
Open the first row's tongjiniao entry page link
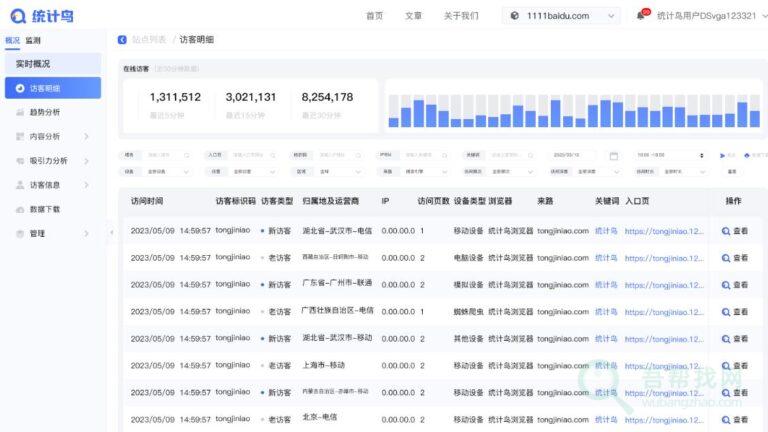[x=664, y=230]
